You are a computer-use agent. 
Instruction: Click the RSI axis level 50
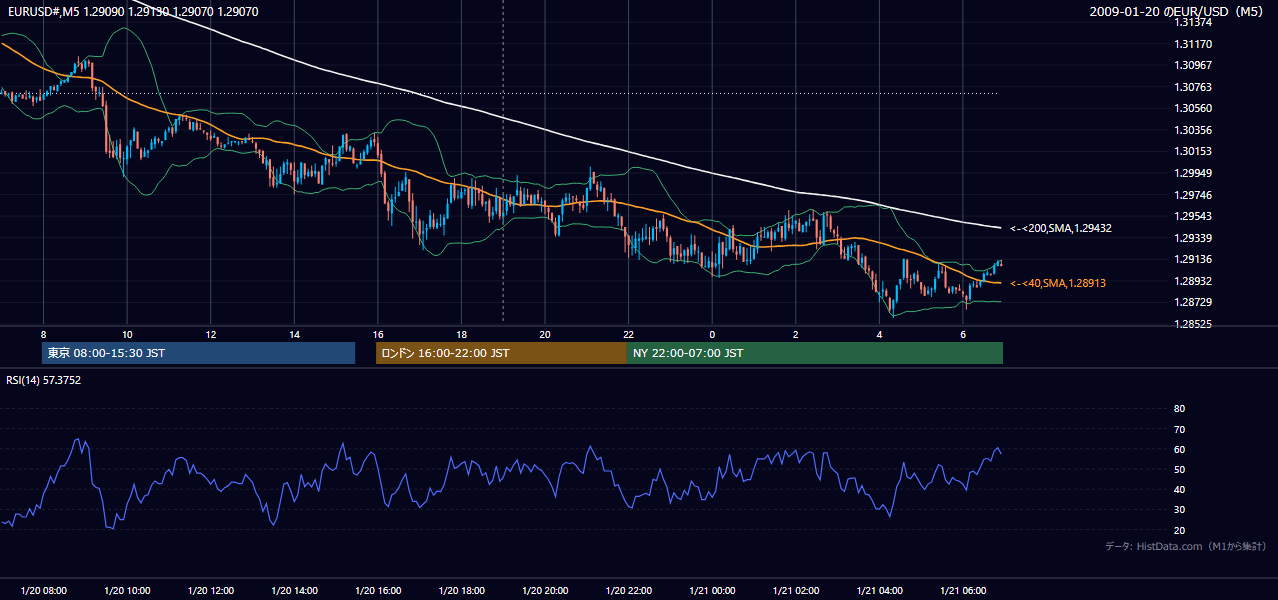[1179, 469]
